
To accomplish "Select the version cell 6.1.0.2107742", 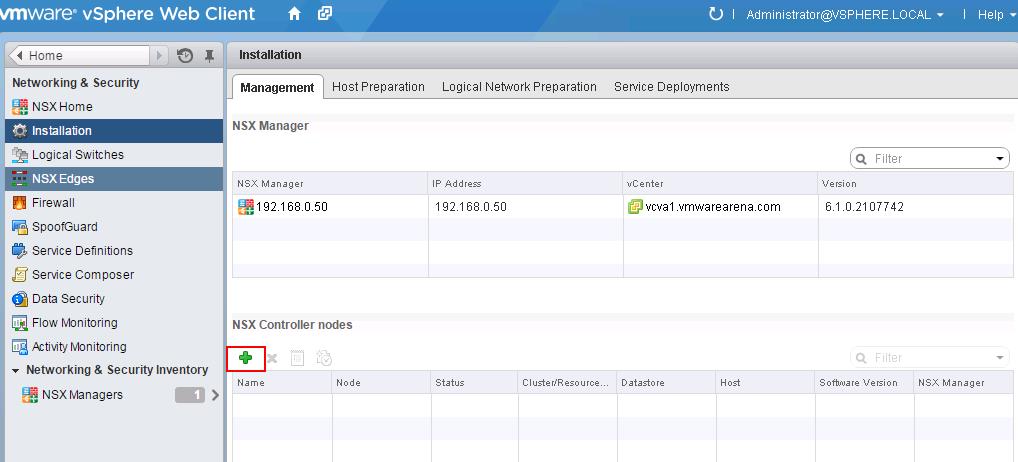I will pos(915,207).
